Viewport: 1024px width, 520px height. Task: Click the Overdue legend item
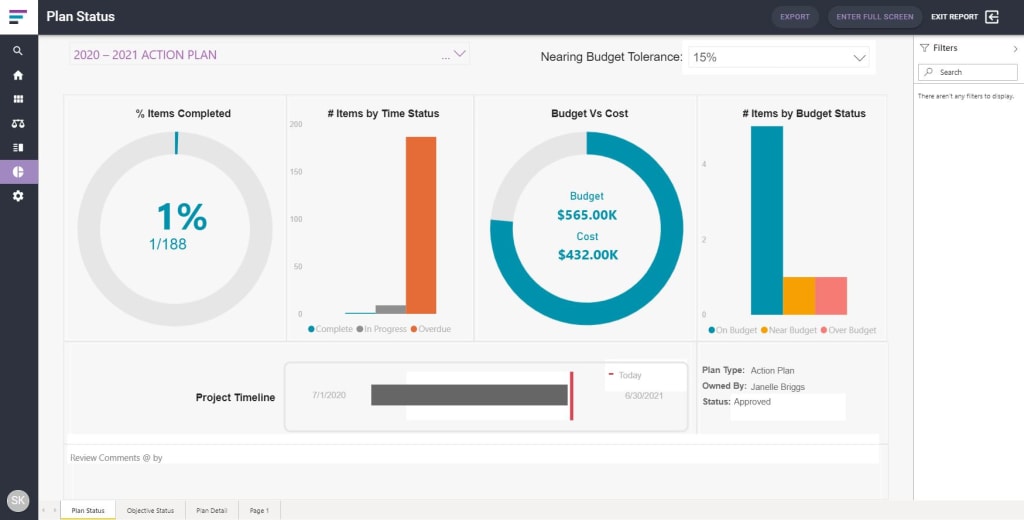click(x=430, y=329)
